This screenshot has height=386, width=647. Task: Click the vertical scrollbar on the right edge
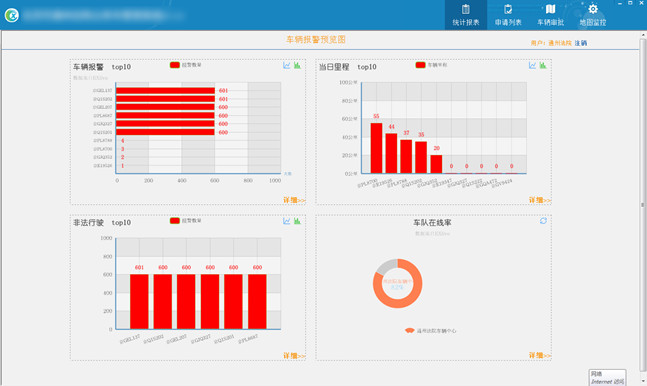tap(642, 205)
